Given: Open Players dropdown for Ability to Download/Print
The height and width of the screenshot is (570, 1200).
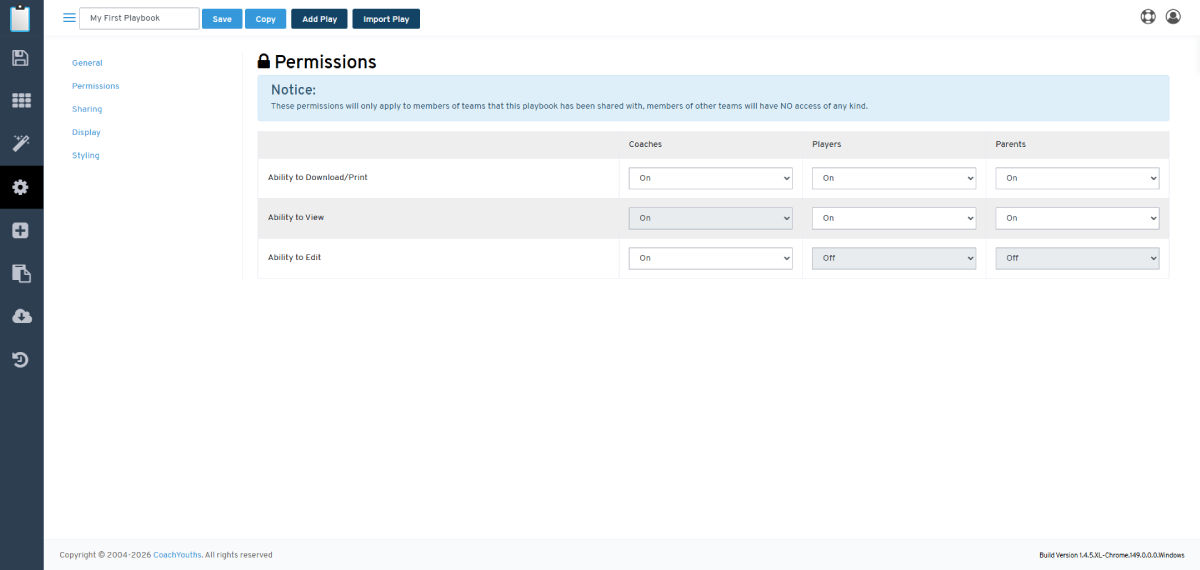Looking at the screenshot, I should click(x=894, y=178).
